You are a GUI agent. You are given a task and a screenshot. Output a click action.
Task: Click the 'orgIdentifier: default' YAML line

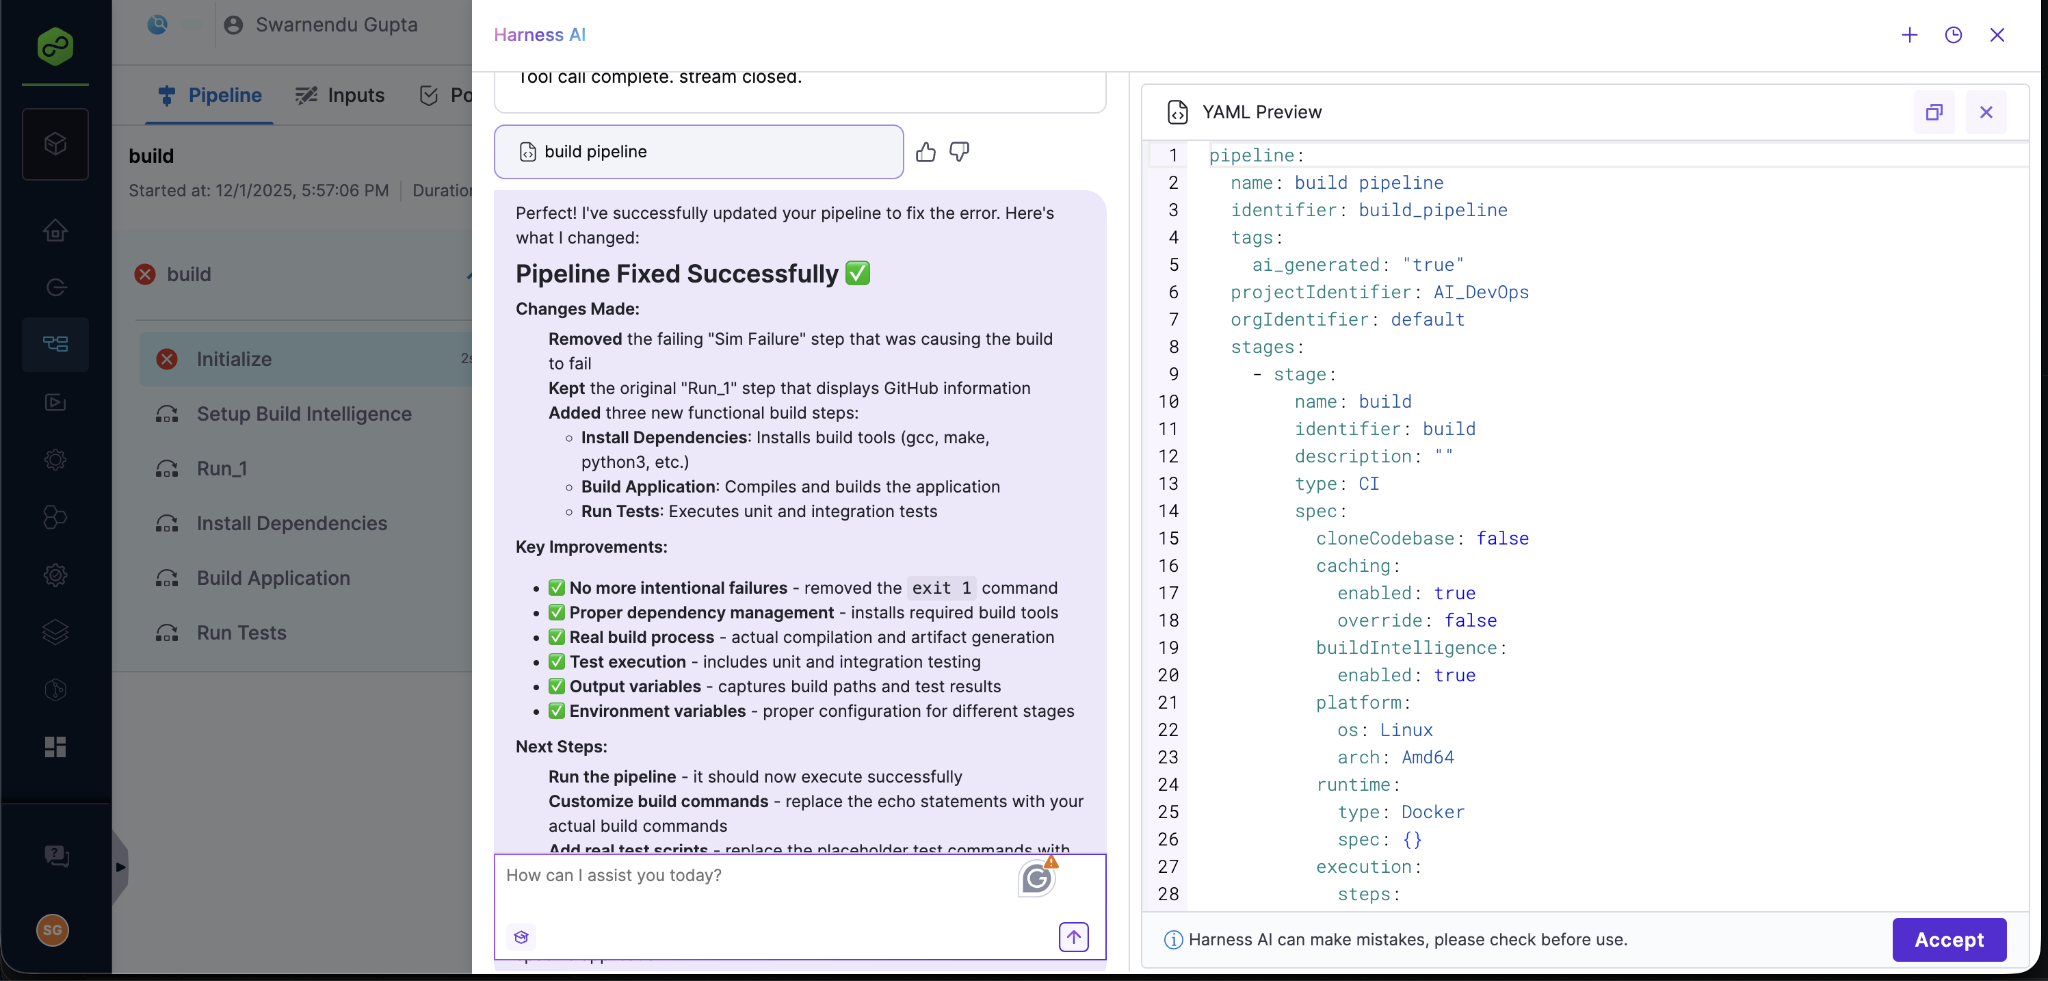(1348, 319)
